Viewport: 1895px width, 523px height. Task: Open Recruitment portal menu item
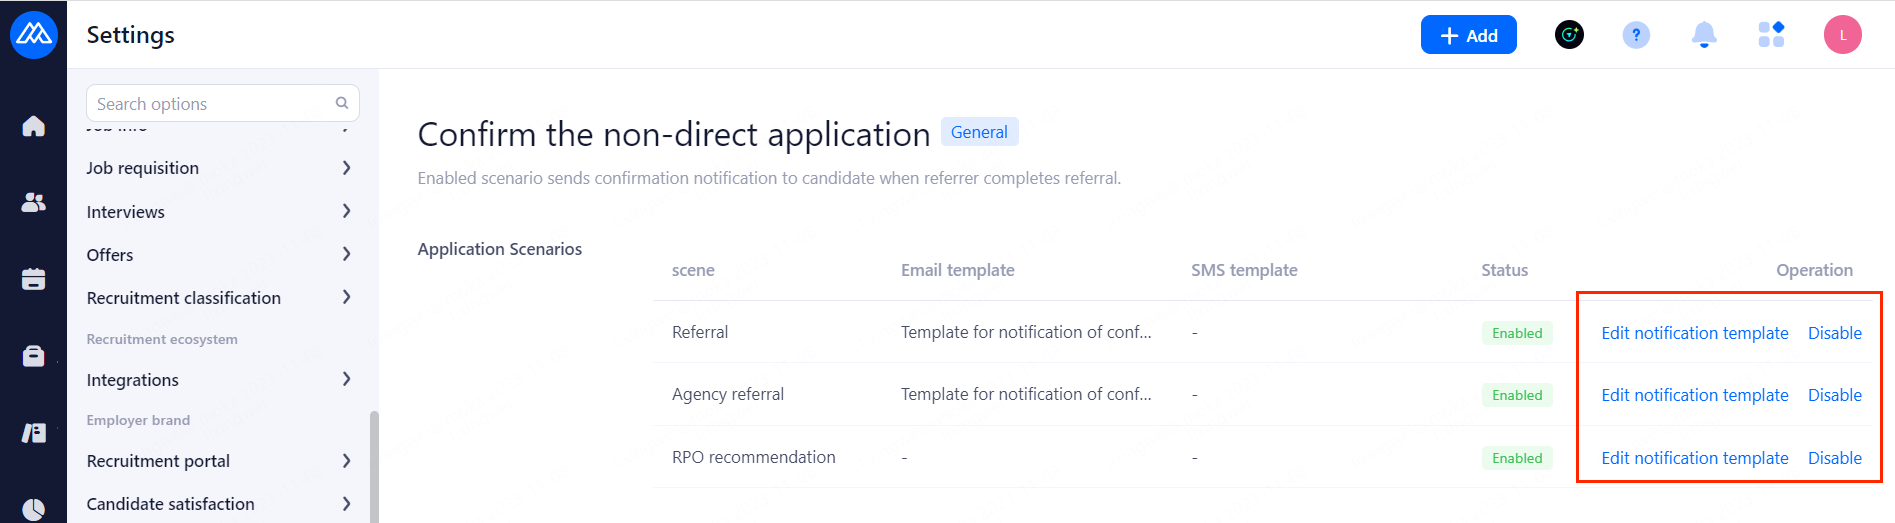(x=218, y=461)
